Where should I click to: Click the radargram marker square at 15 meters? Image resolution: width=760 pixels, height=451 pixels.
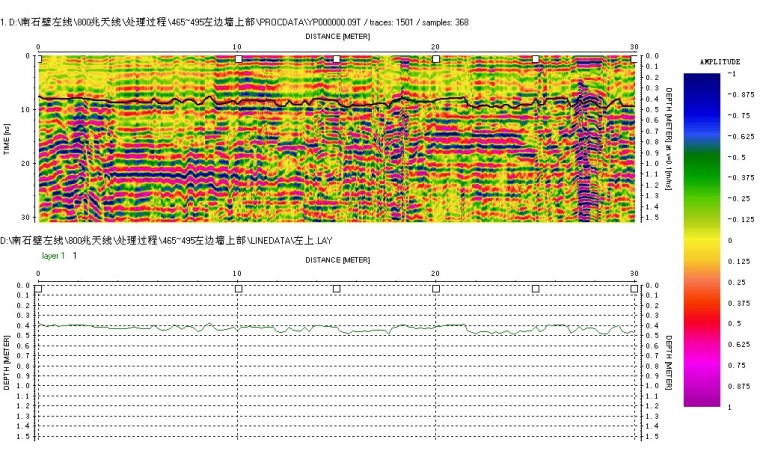[x=337, y=59]
